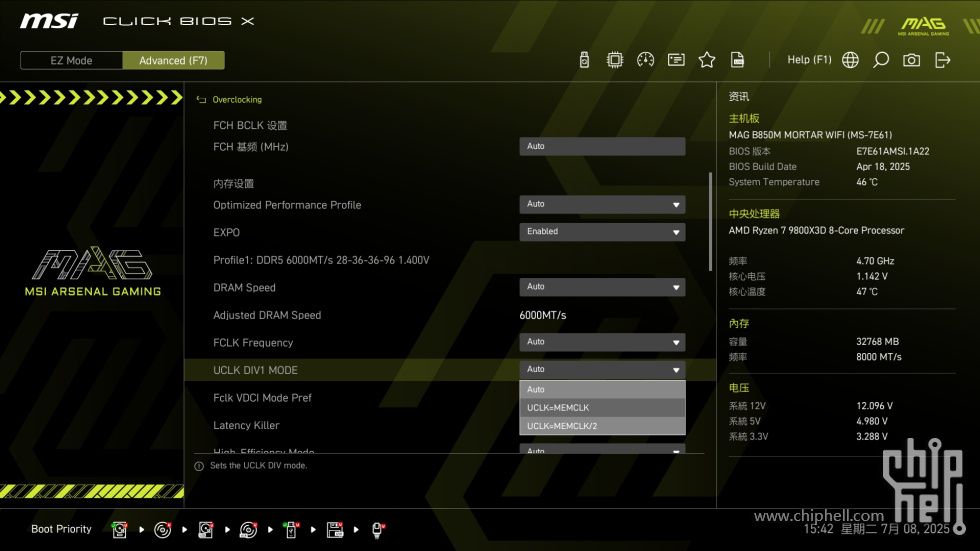Click the CPU chip icon in toolbar
The image size is (980, 551).
[614, 60]
